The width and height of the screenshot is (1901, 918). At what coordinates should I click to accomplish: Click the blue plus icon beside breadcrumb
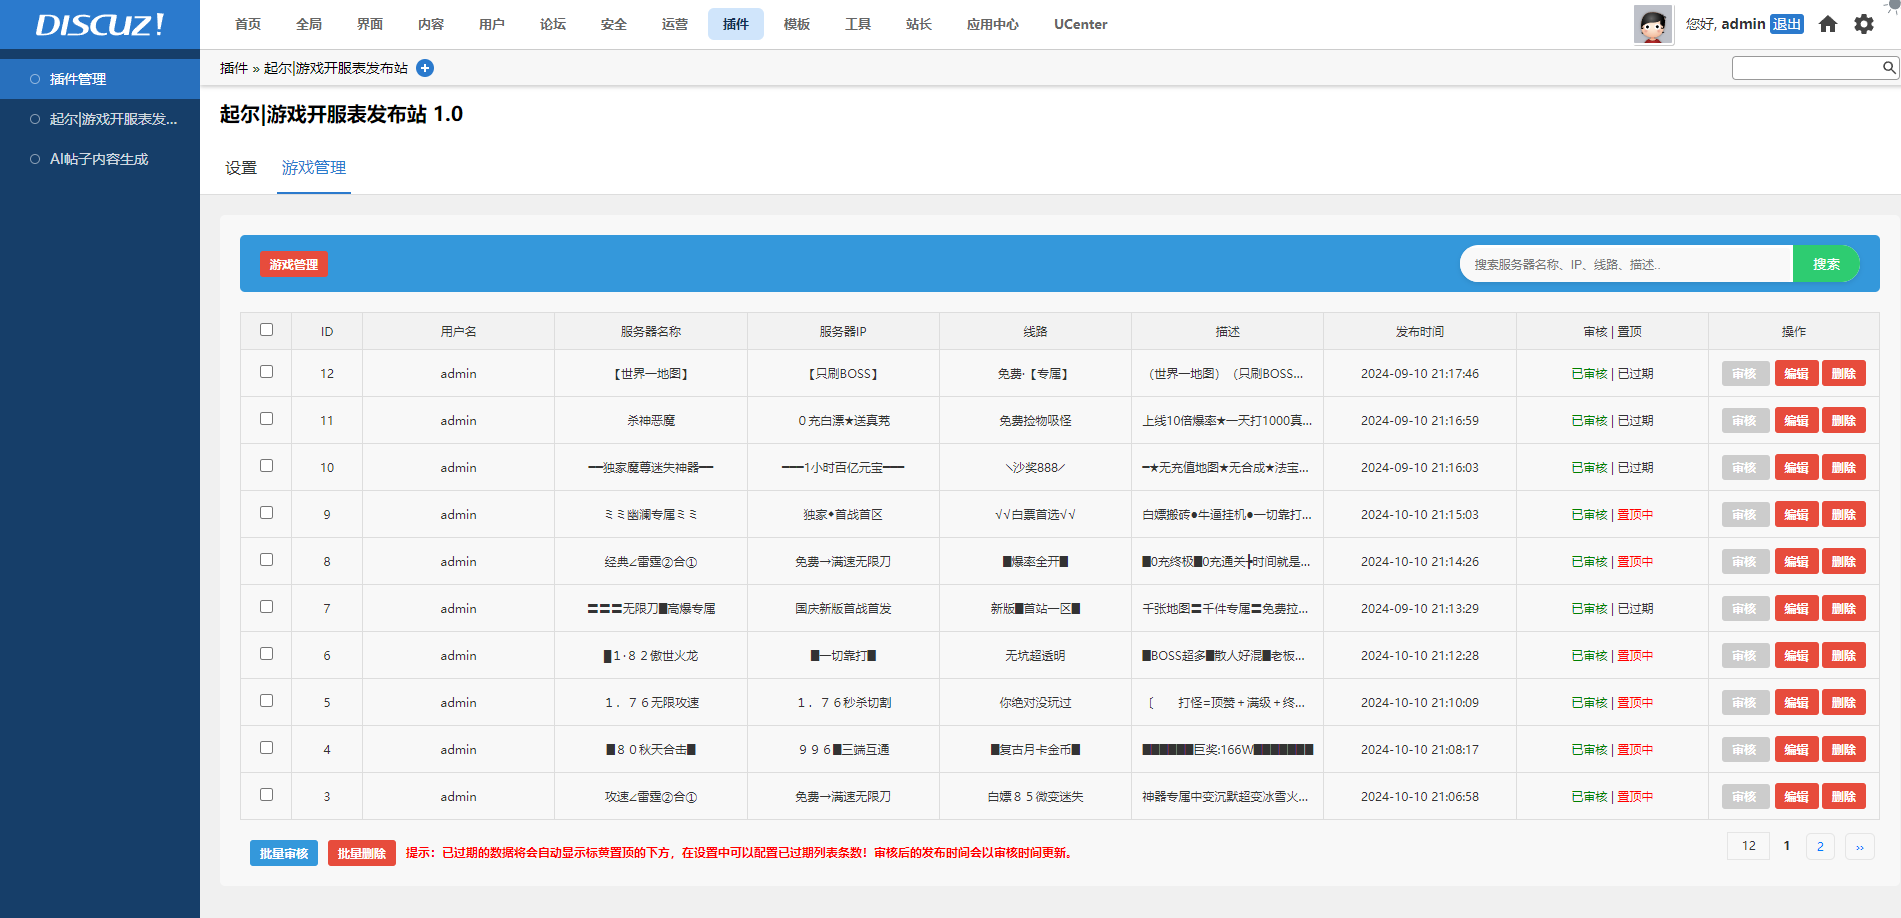click(425, 68)
